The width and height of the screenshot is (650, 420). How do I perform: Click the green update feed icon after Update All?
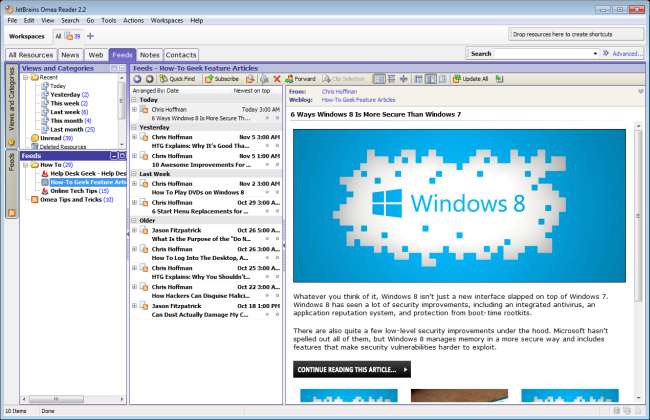tap(499, 79)
